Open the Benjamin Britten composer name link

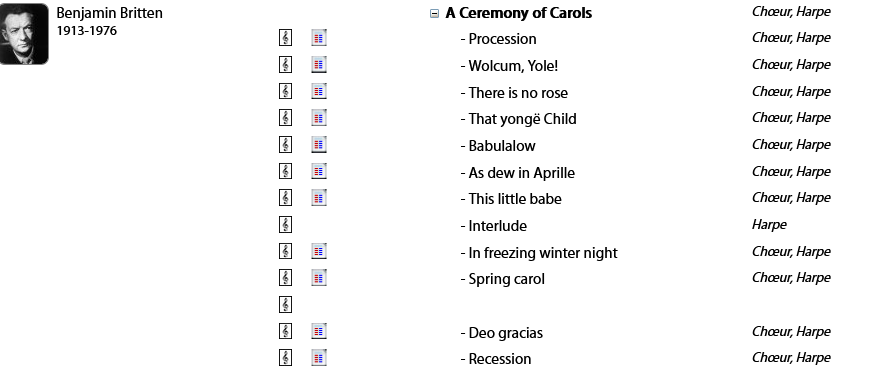point(109,13)
